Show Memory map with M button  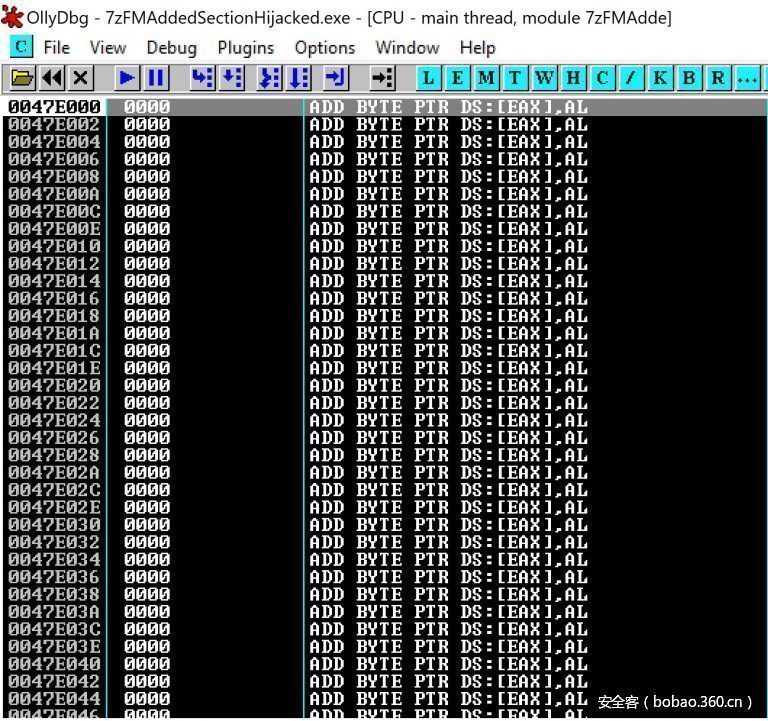click(487, 78)
